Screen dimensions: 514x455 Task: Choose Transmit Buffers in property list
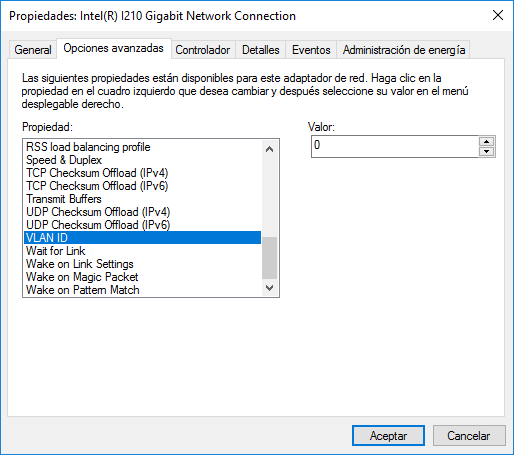pyautogui.click(x=143, y=199)
